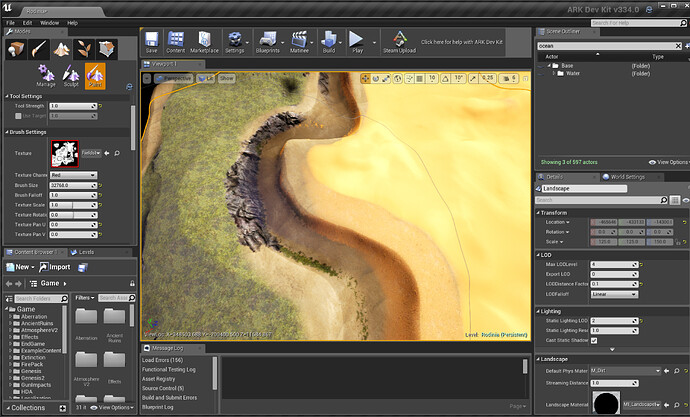The height and width of the screenshot is (417, 690).
Task: Select Load Errors (156) in Message Log
Action: (162, 360)
